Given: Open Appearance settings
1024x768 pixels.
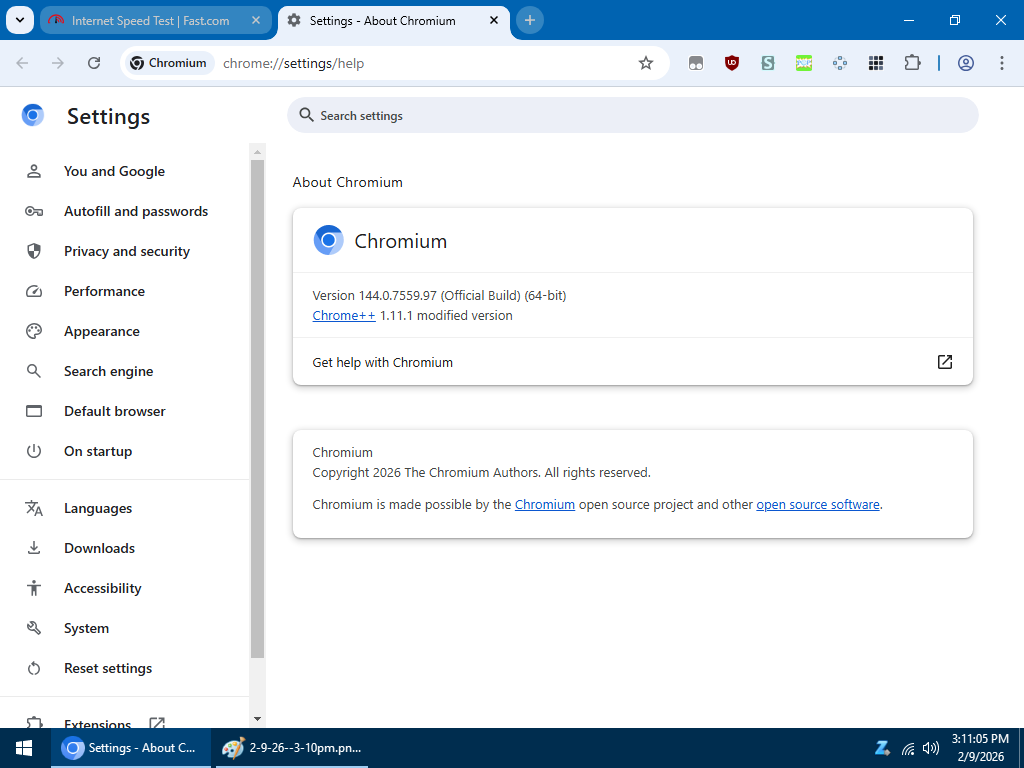Looking at the screenshot, I should click(x=102, y=331).
